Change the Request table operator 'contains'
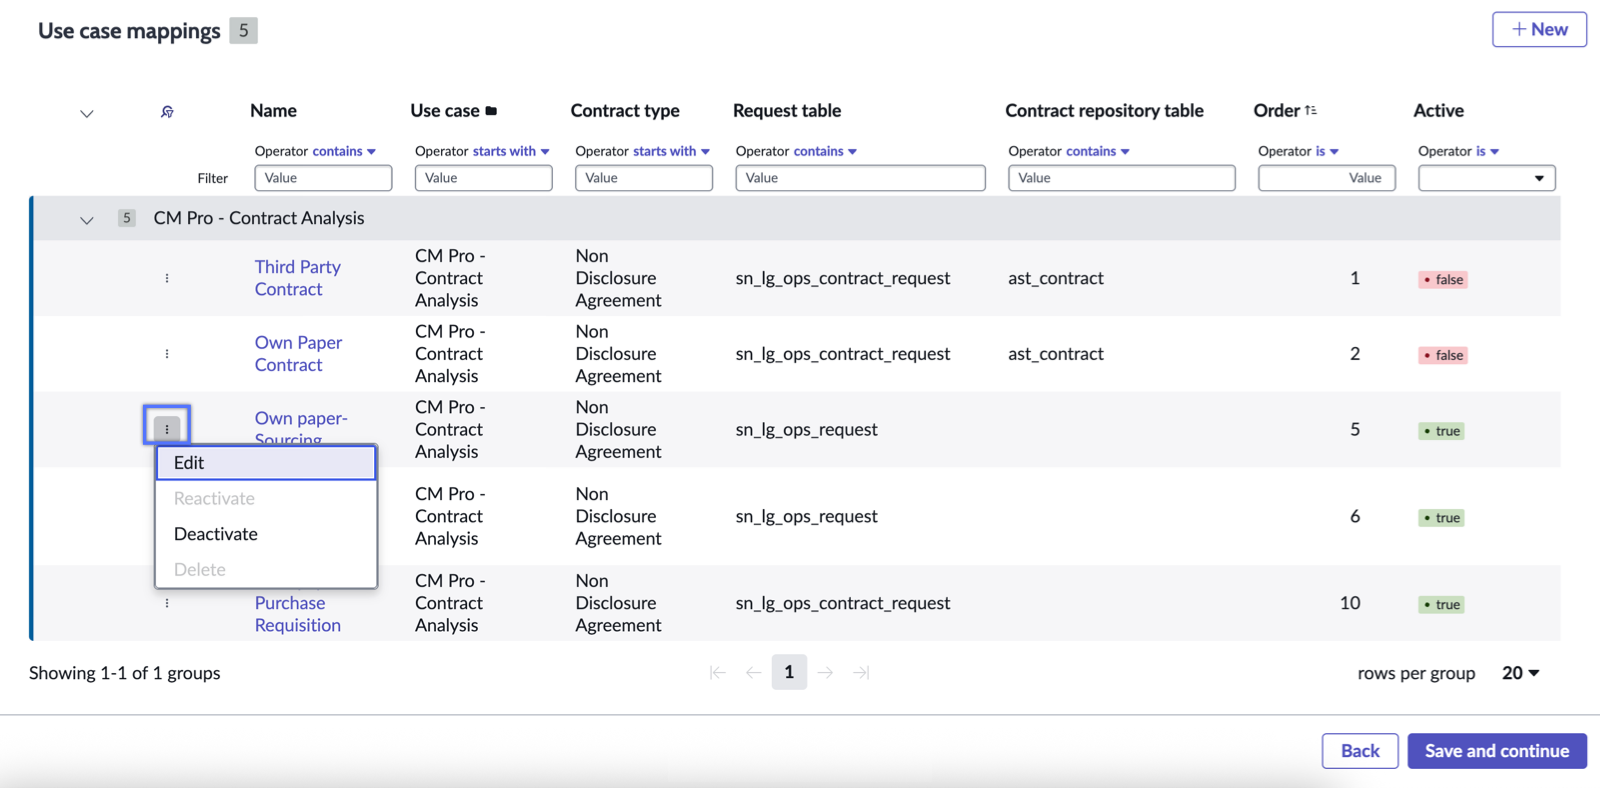 [x=825, y=151]
